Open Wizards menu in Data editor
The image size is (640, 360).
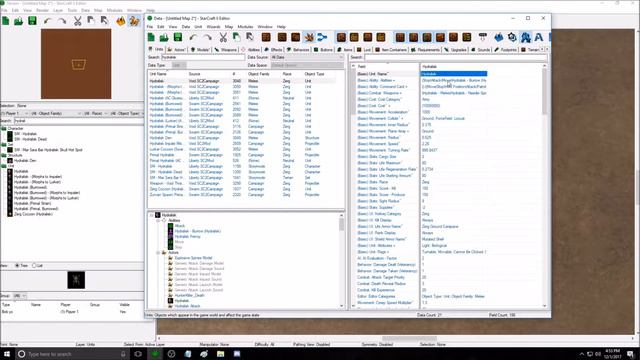213,27
